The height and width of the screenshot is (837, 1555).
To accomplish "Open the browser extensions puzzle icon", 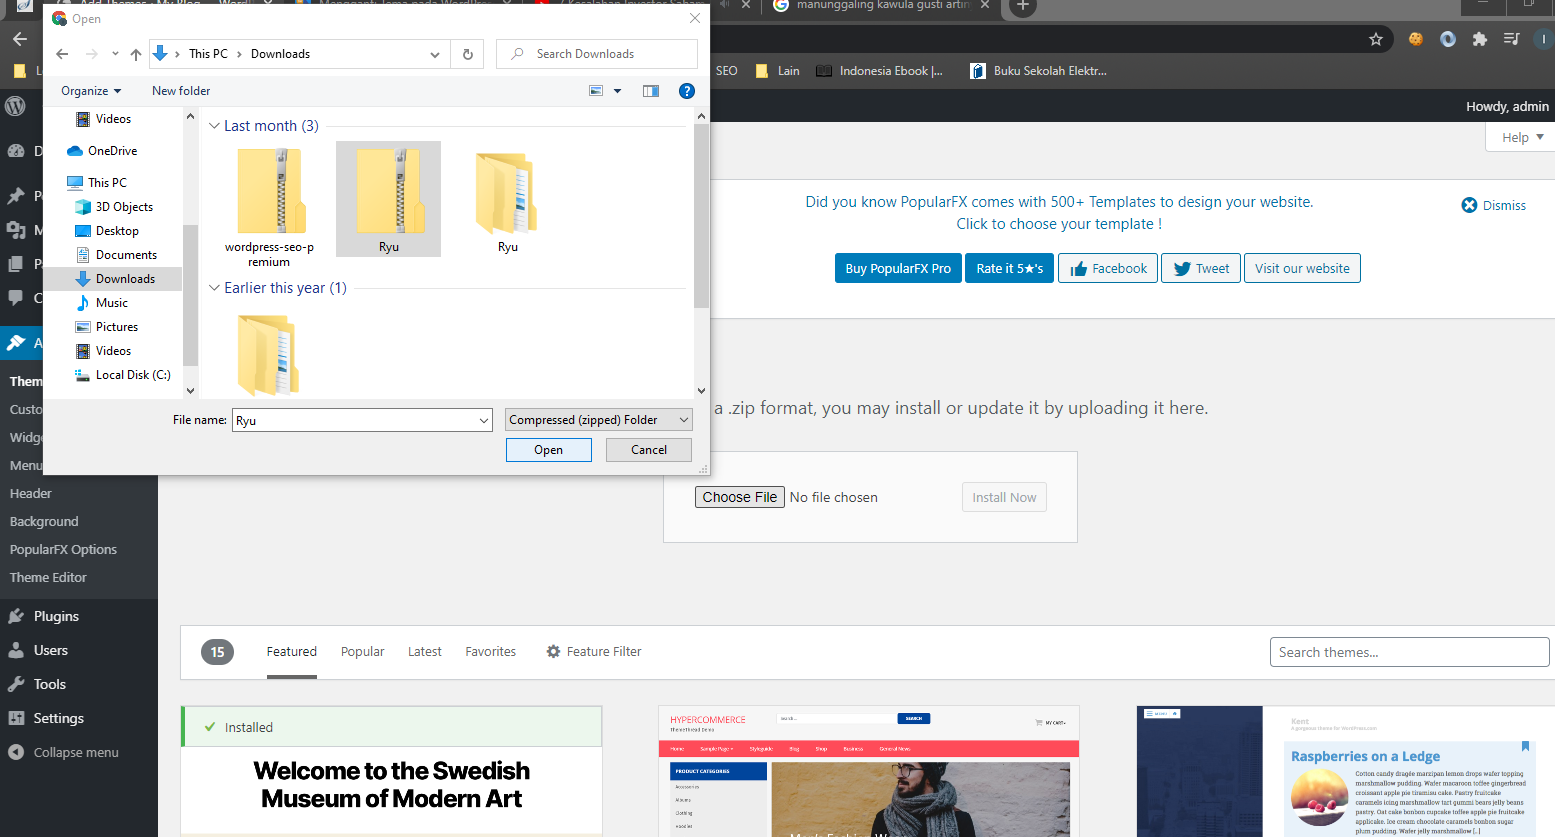I will (1480, 39).
